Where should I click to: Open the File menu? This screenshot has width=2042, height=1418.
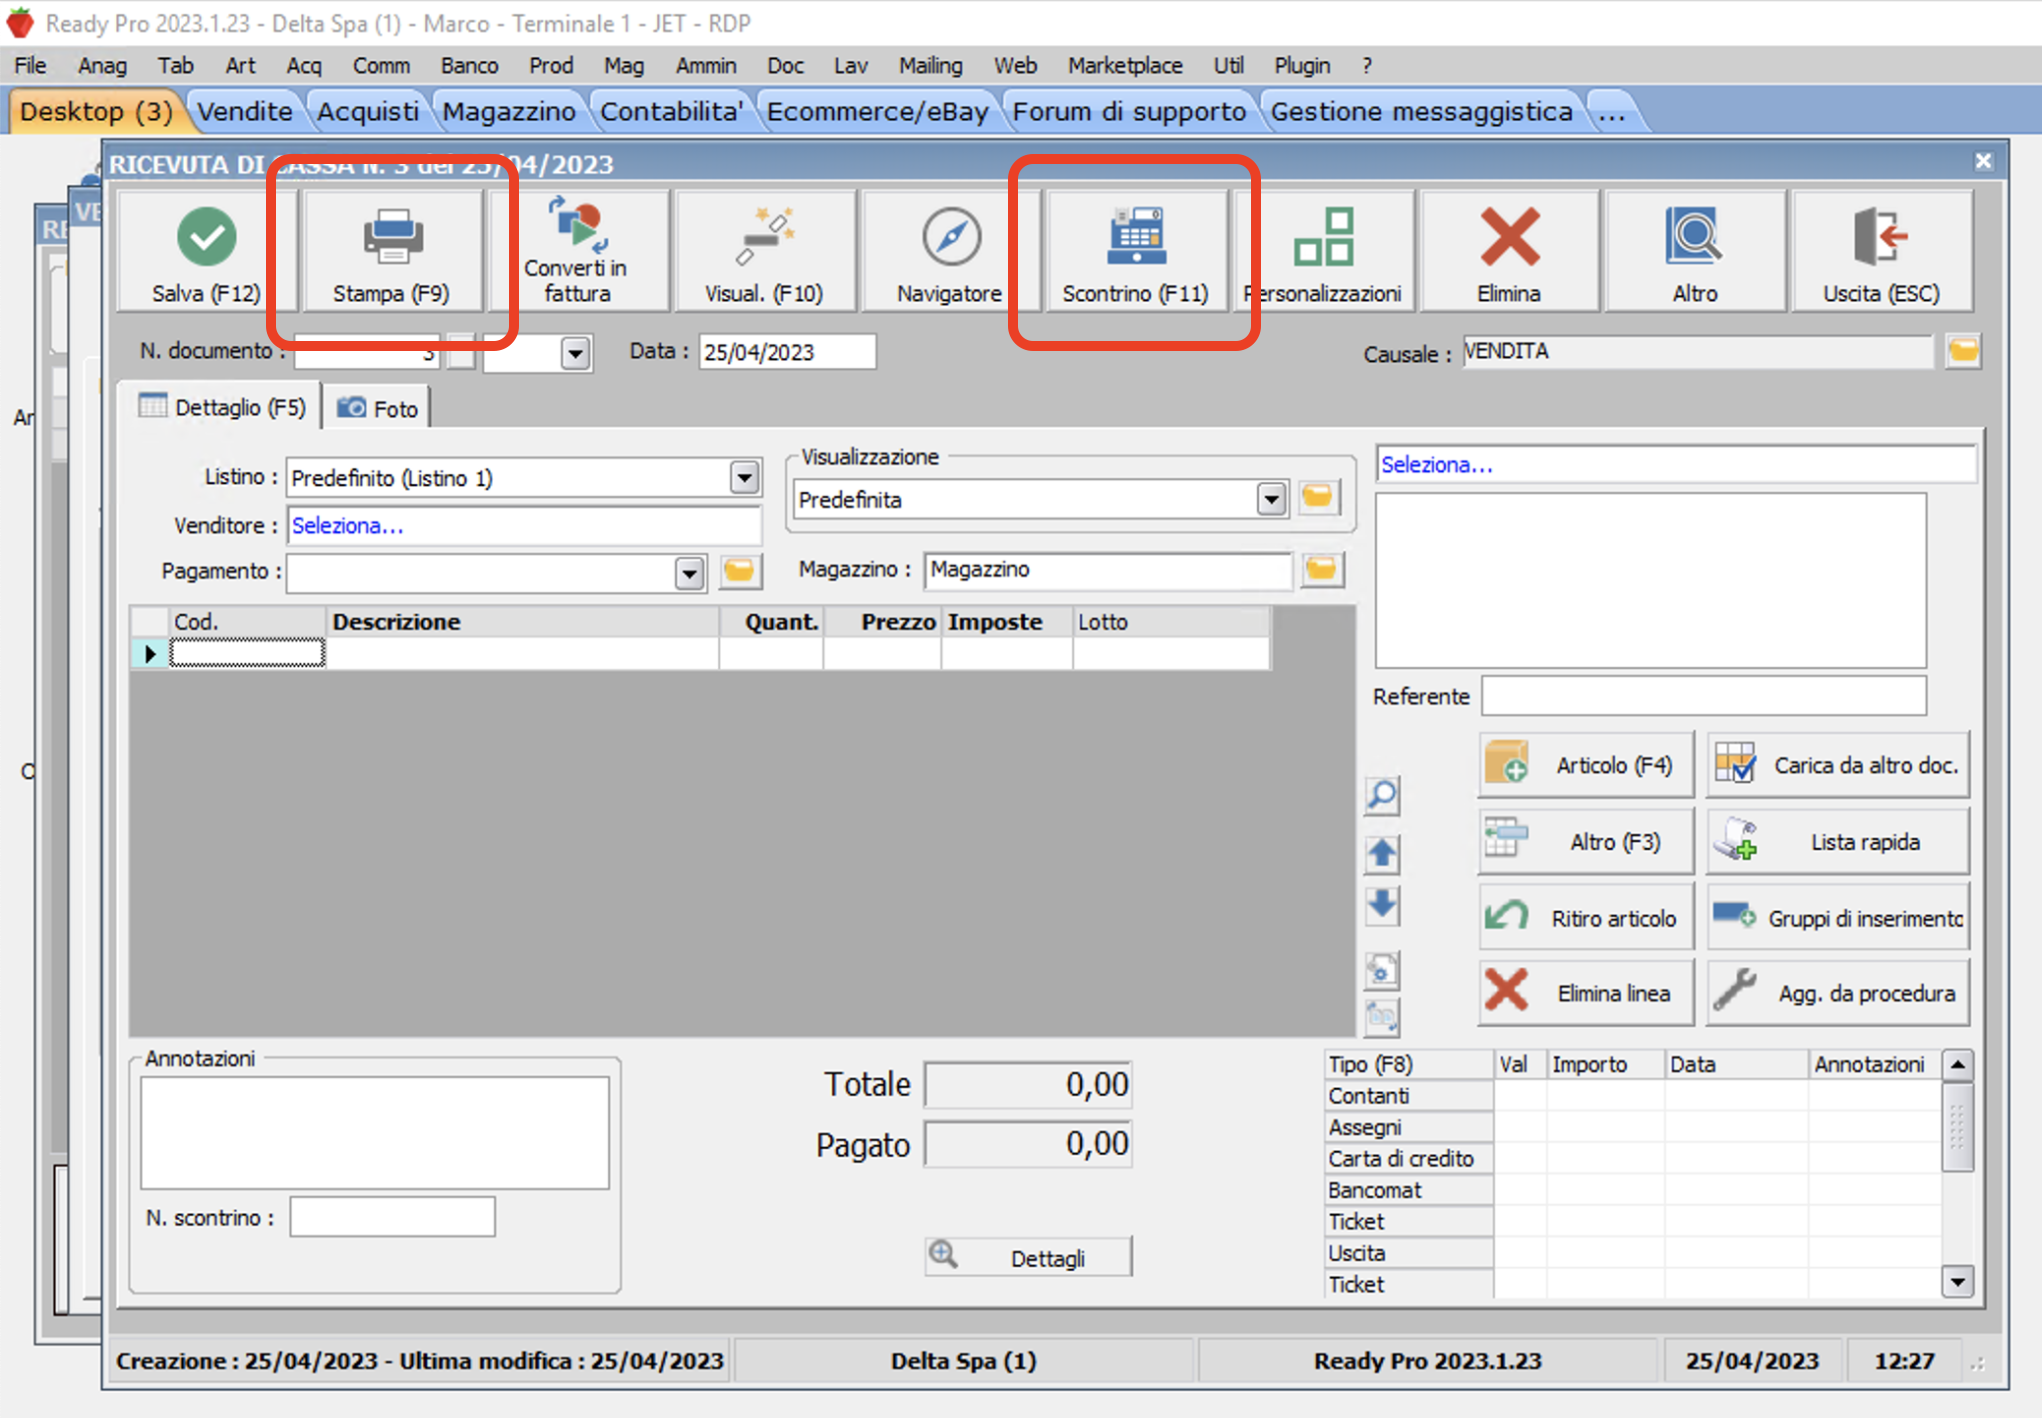[x=30, y=66]
